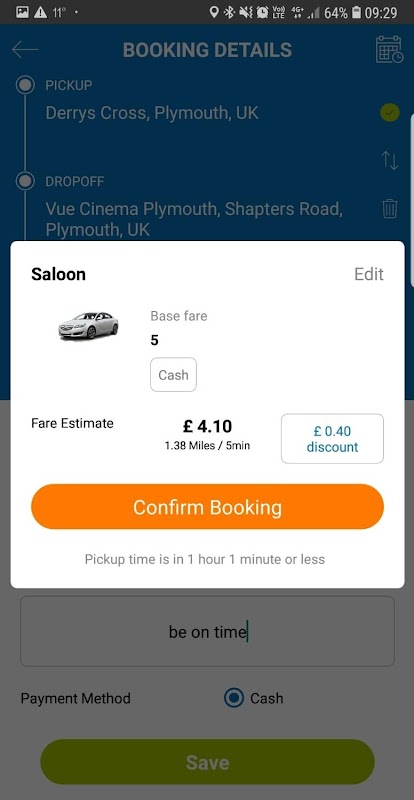The width and height of the screenshot is (414, 800).
Task: Tap the yellow pickup checkmark icon
Action: pos(390,113)
